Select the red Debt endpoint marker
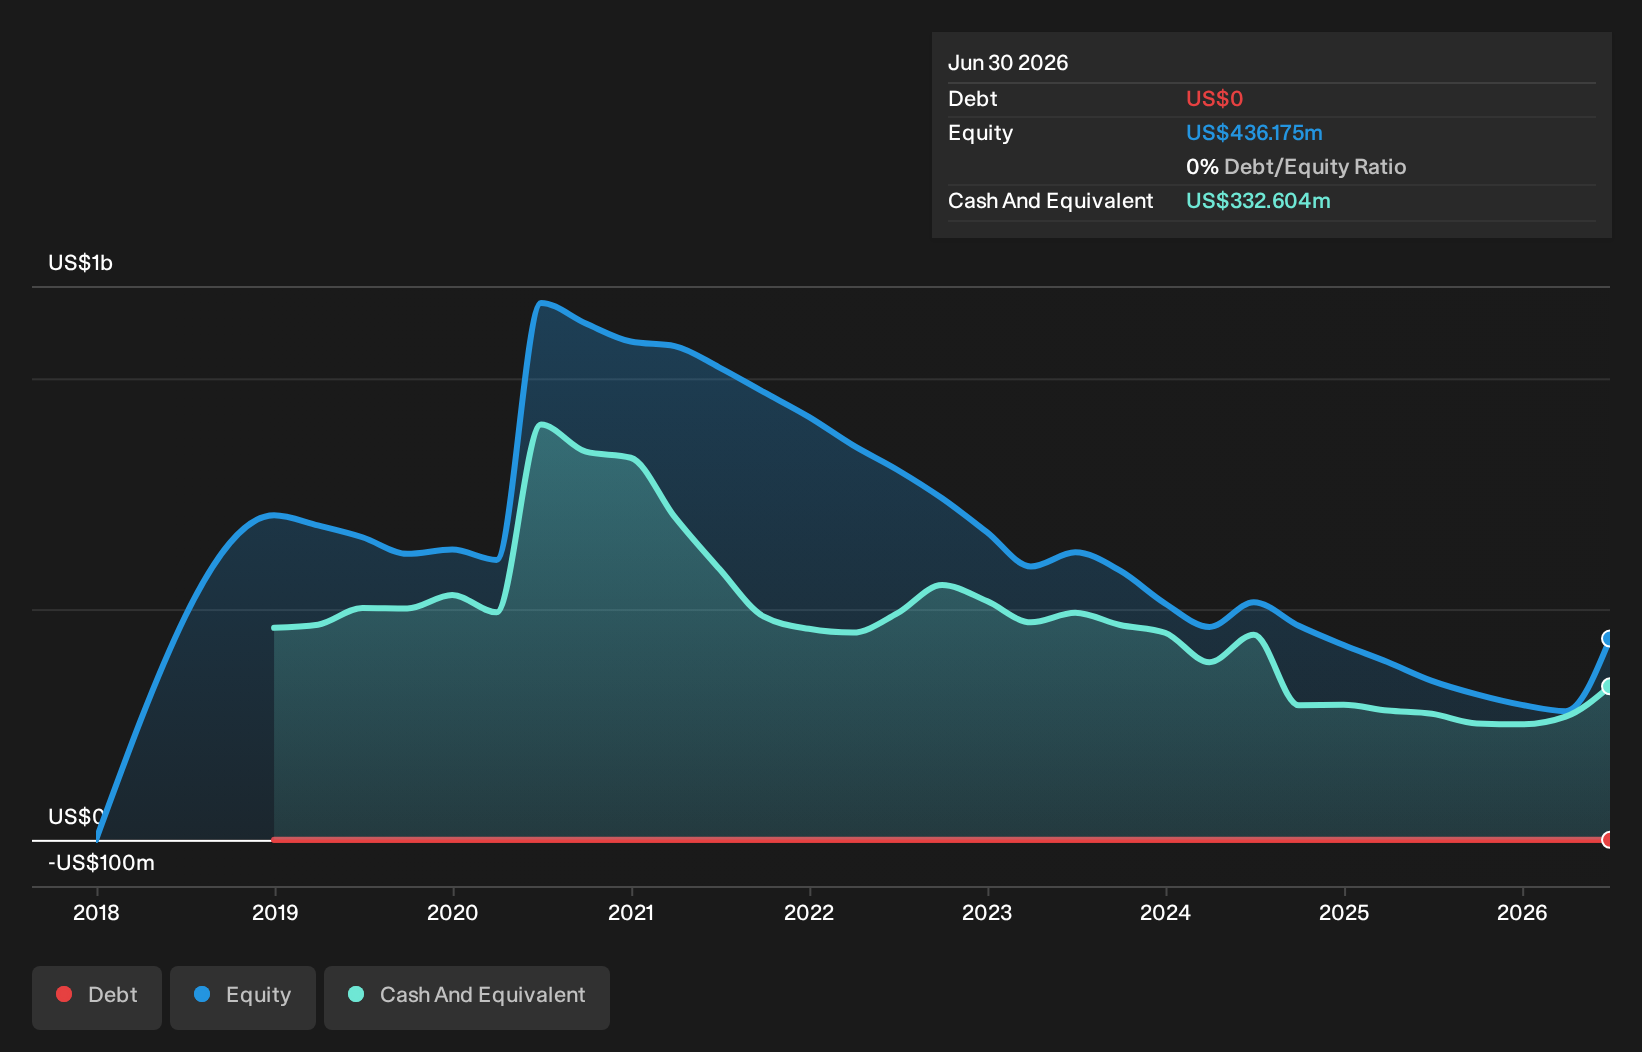 tap(1608, 840)
